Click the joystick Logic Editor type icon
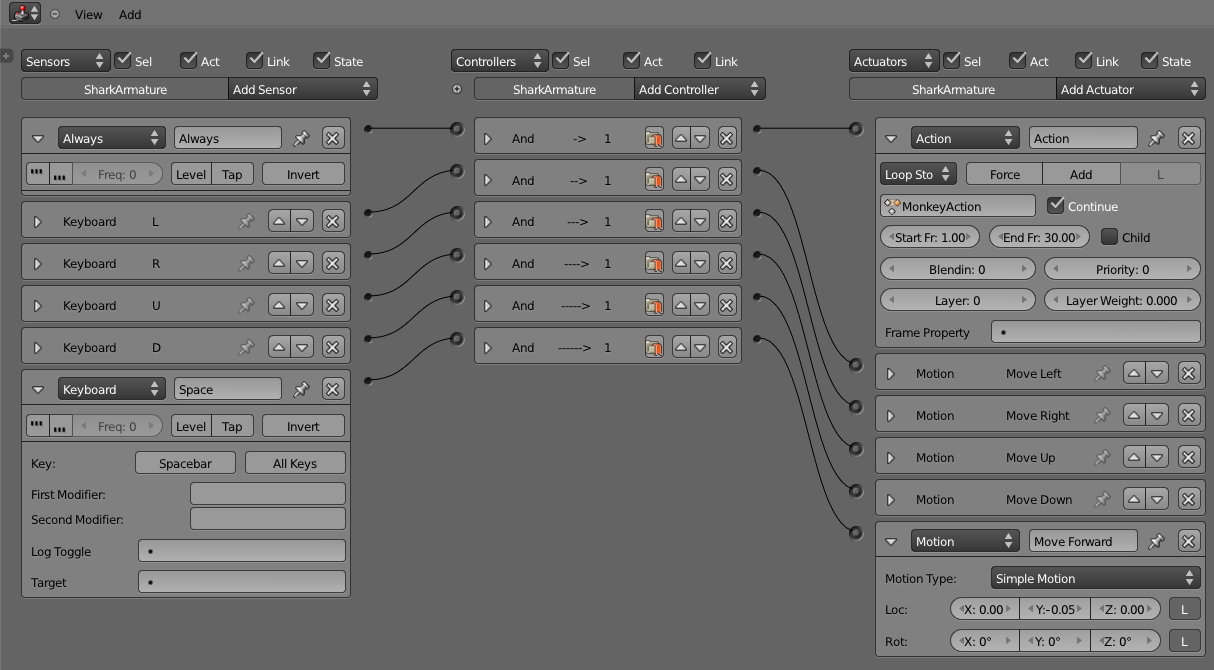 tap(18, 13)
